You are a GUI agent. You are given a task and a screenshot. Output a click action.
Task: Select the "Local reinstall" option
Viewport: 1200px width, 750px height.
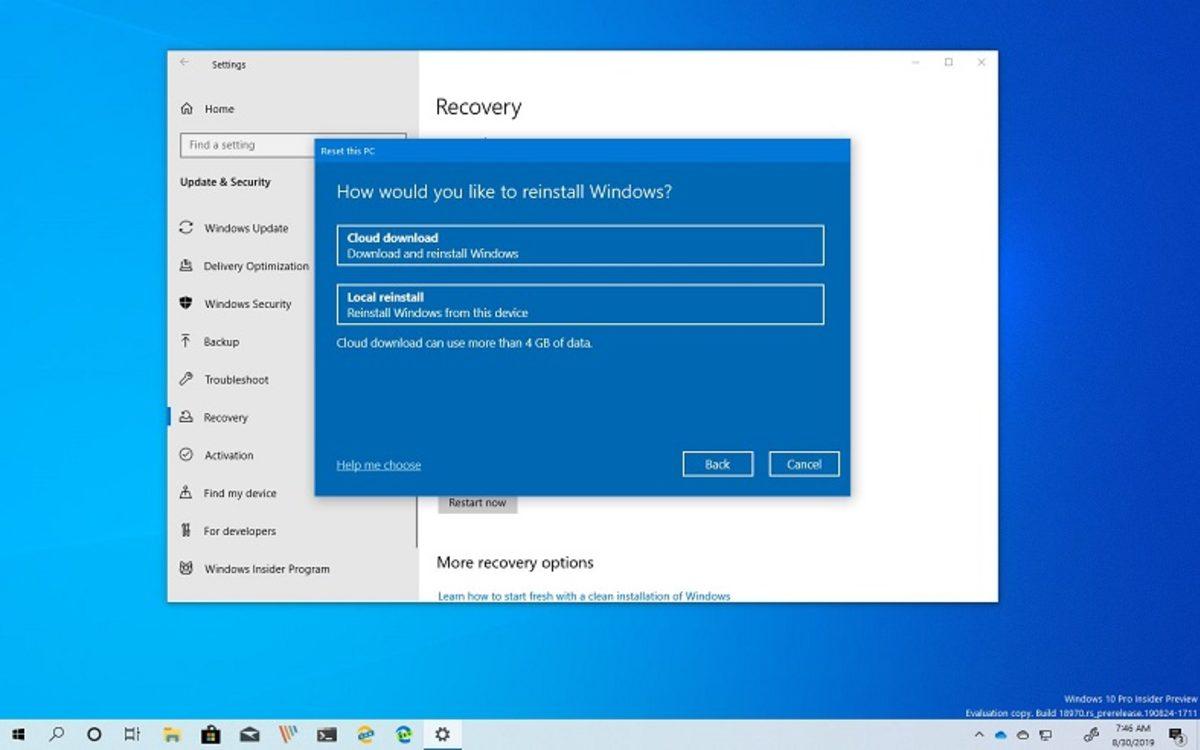(580, 304)
